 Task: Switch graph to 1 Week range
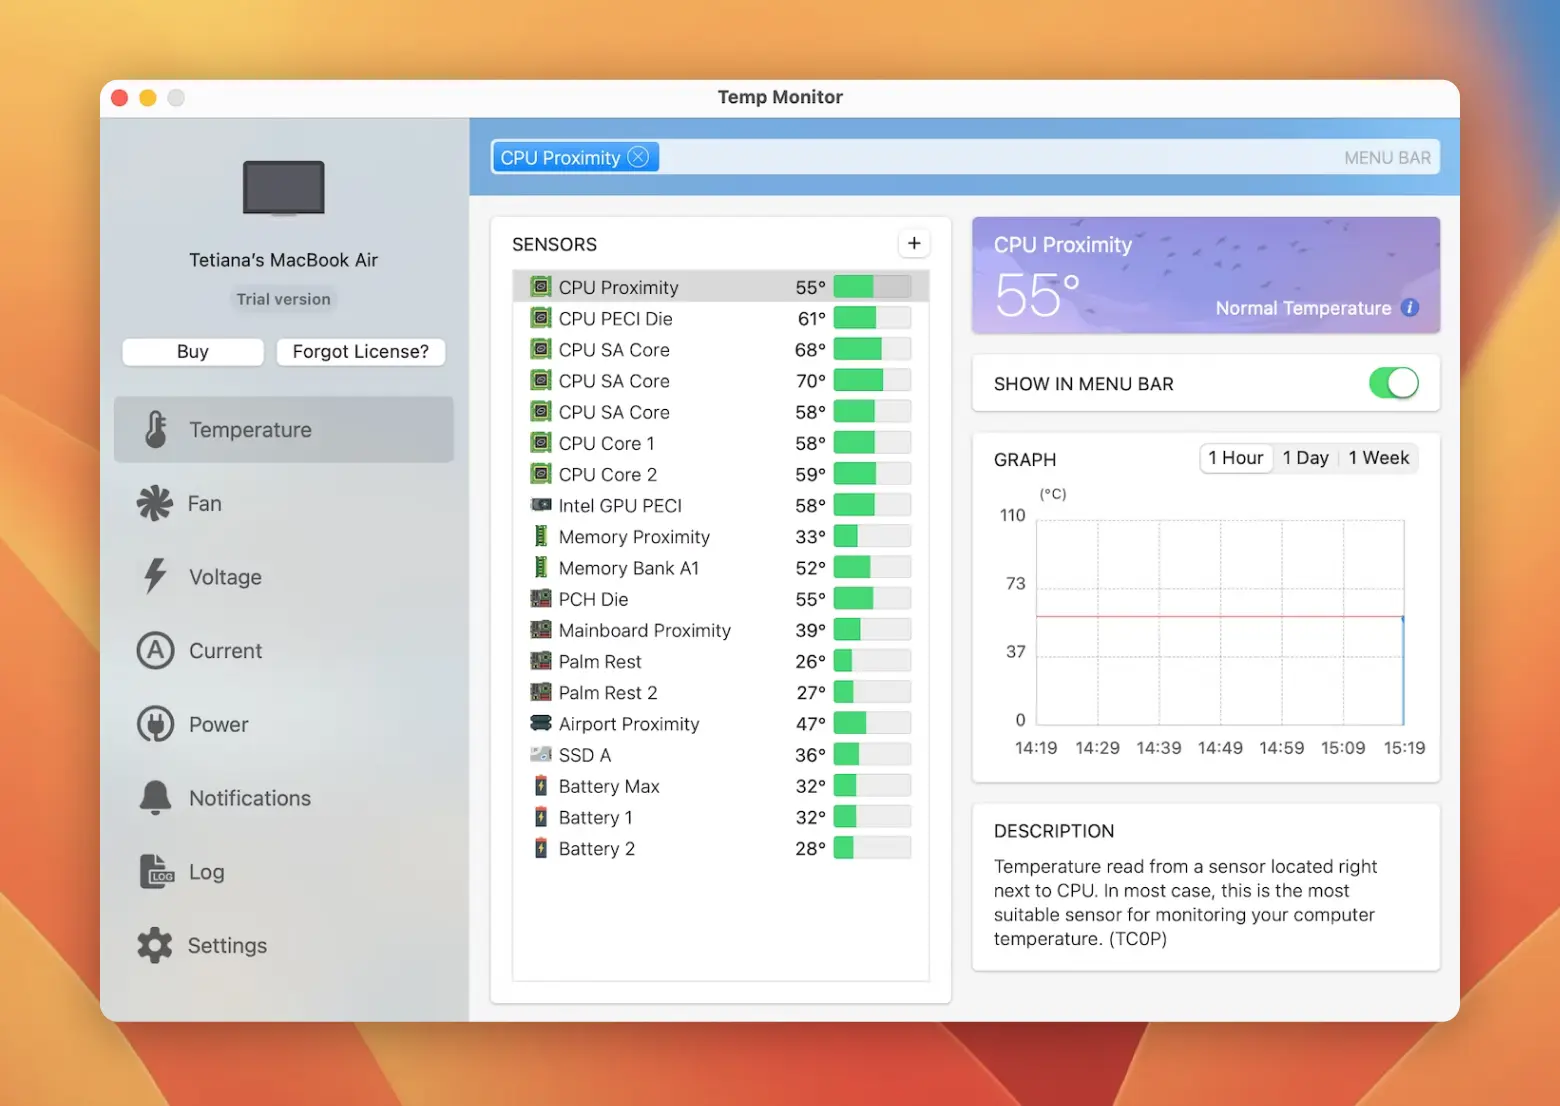click(1378, 458)
